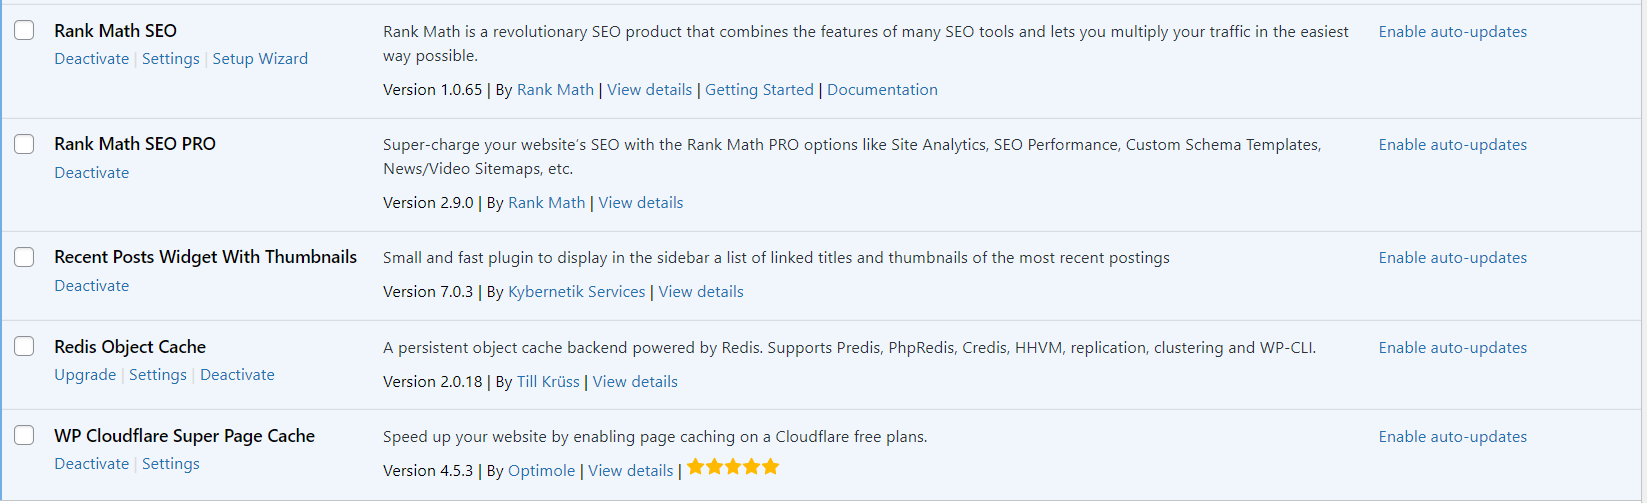The height and width of the screenshot is (503, 1647).
Task: Click the WP Cloudflare Super Page Cache title
Action: [x=184, y=436]
